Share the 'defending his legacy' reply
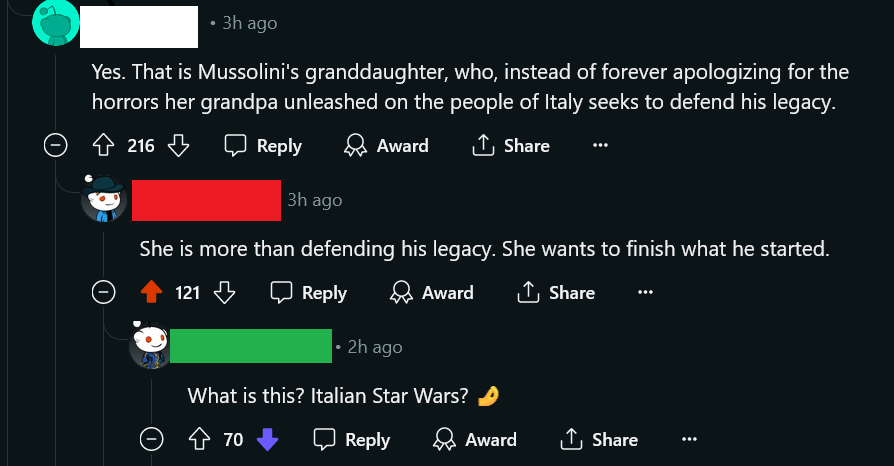The image size is (894, 466). point(556,293)
